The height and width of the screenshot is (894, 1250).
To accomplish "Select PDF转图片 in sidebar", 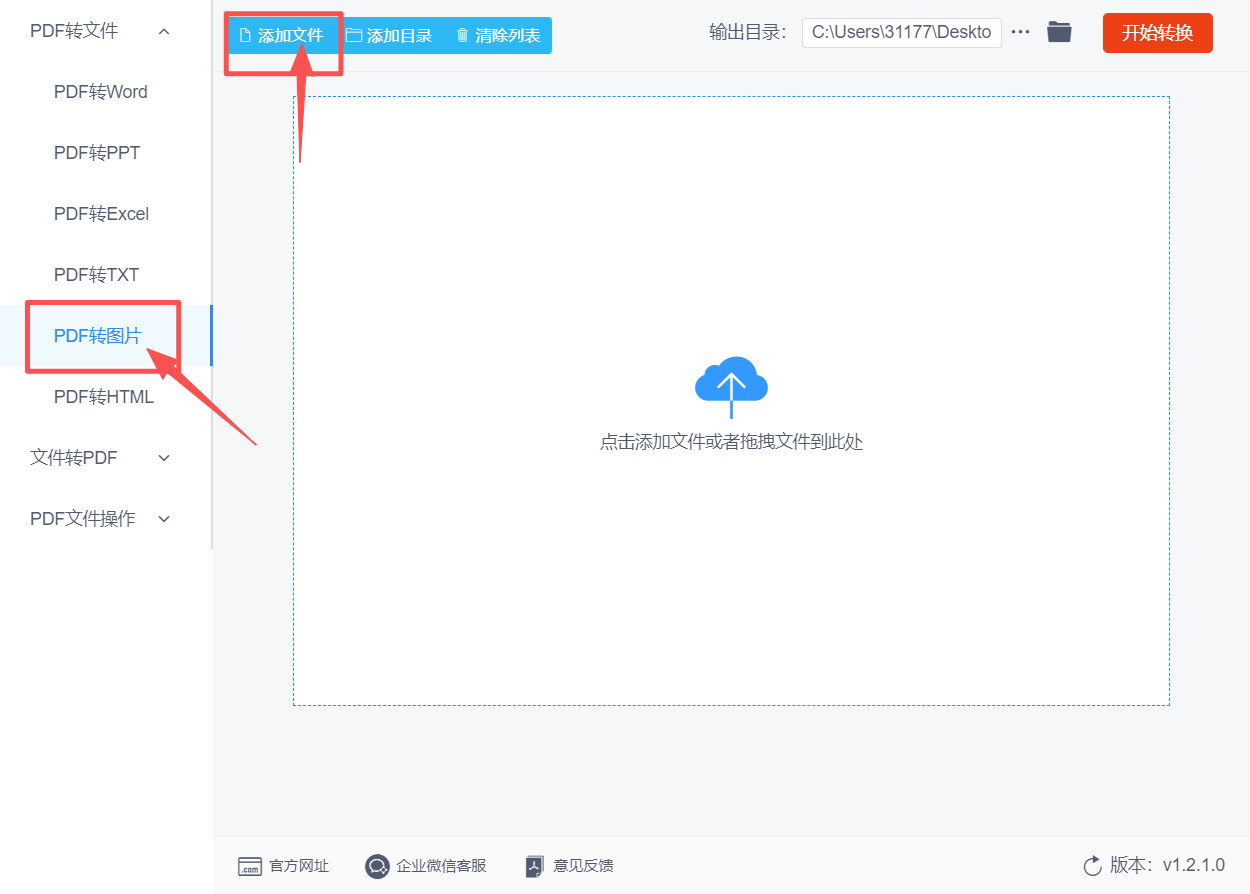I will point(98,336).
